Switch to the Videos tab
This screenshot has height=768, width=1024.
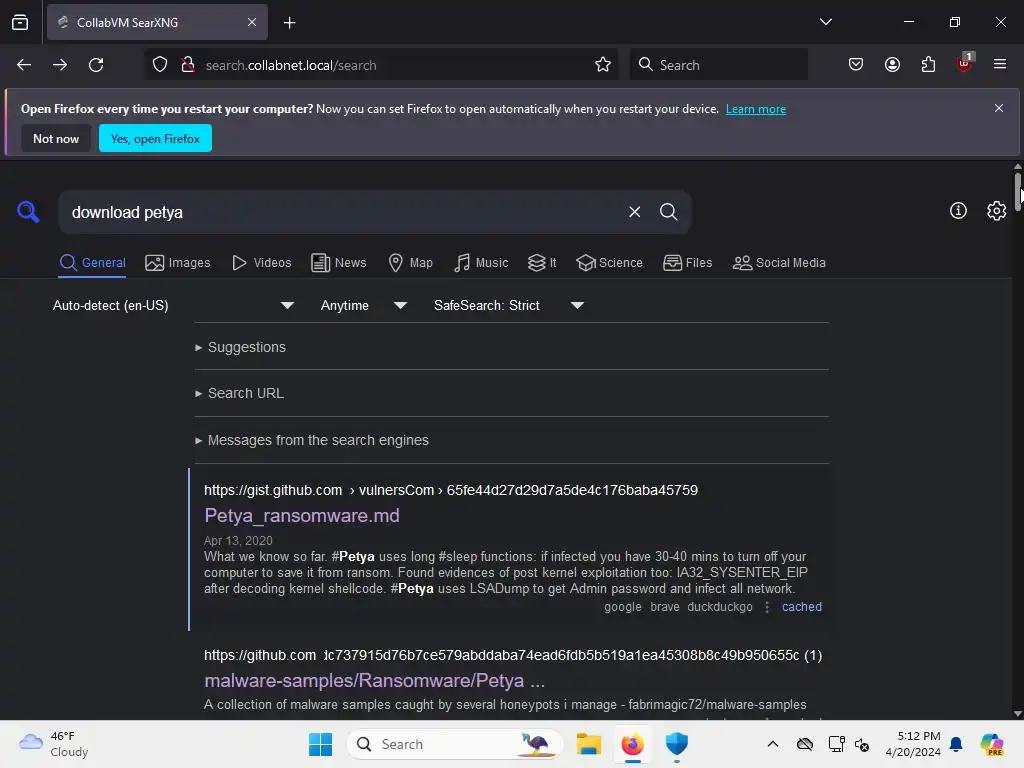(x=262, y=263)
